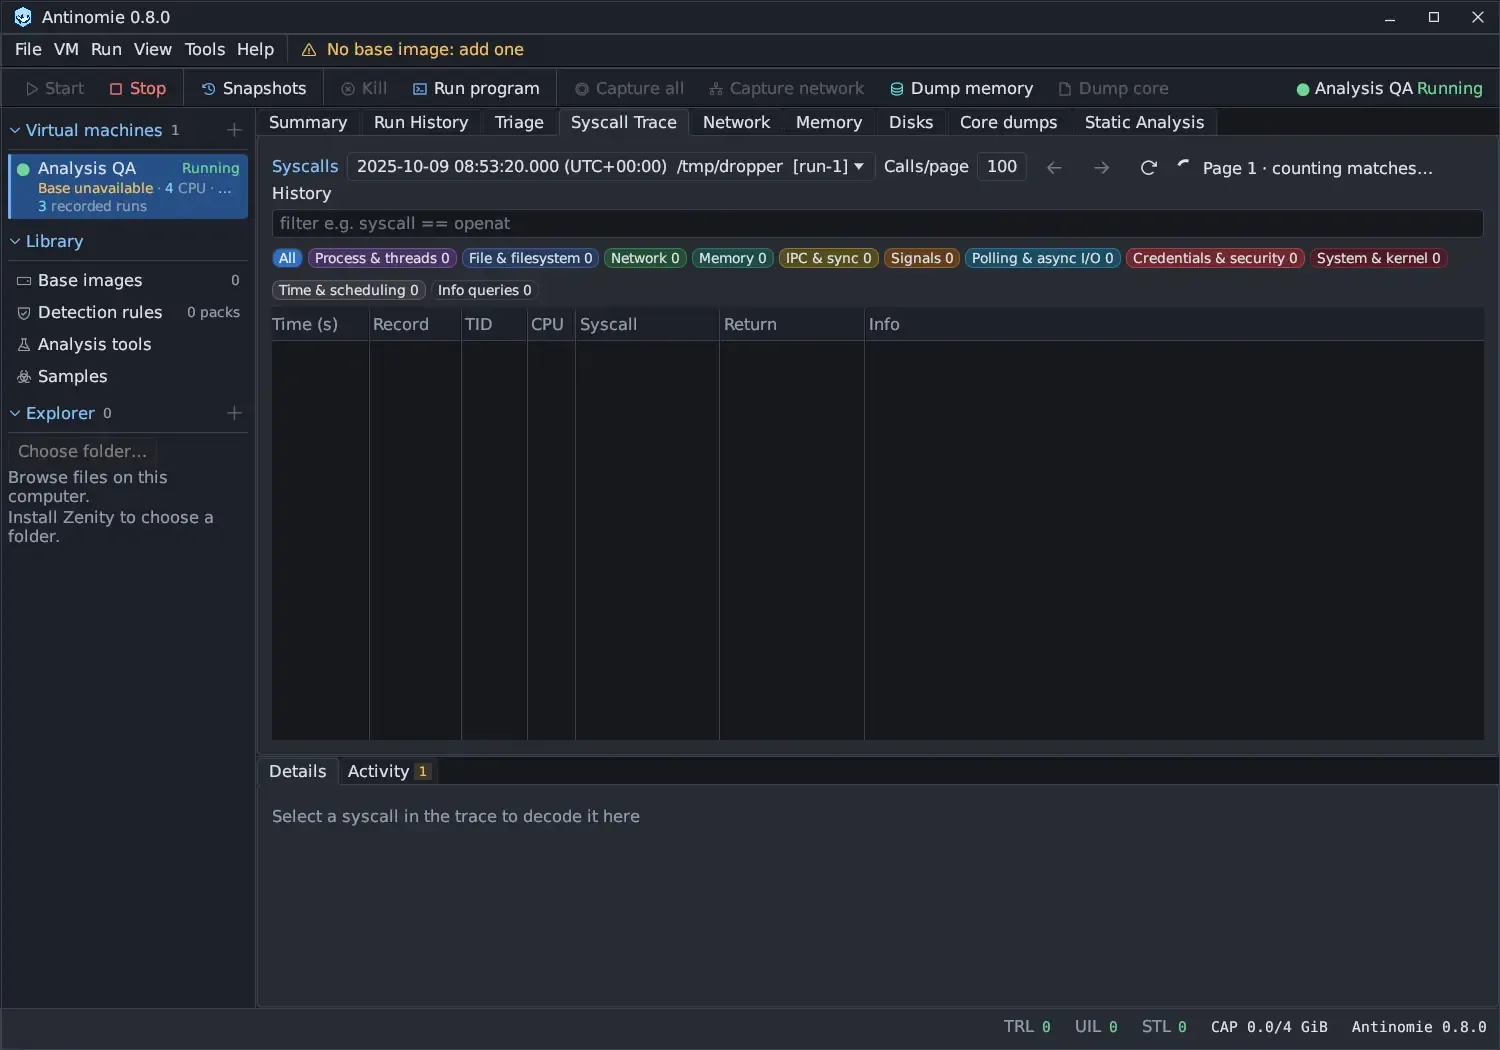Go to previous page with left arrow

coord(1054,167)
